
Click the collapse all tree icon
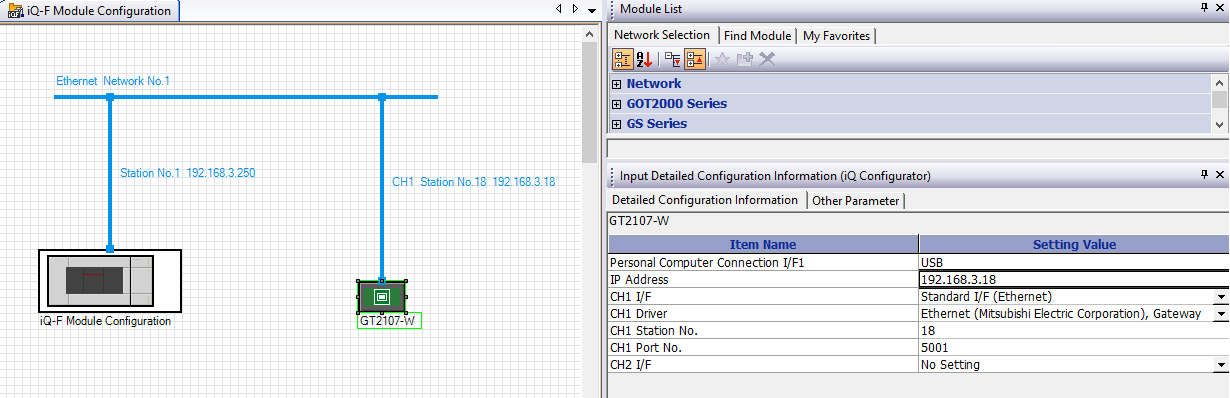(695, 59)
